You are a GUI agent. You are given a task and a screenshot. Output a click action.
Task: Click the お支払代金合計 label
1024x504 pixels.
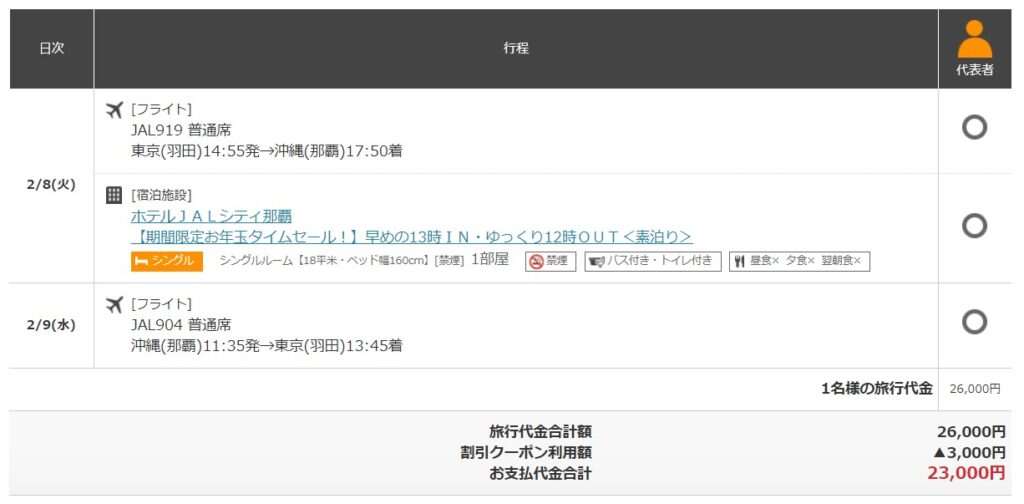tap(541, 473)
